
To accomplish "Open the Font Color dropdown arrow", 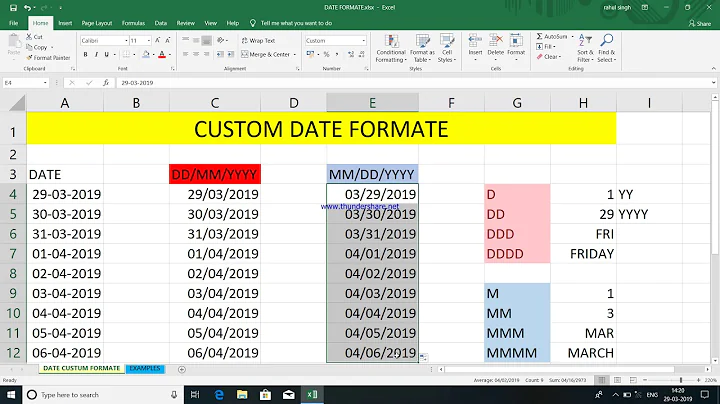I will pyautogui.click(x=169, y=55).
